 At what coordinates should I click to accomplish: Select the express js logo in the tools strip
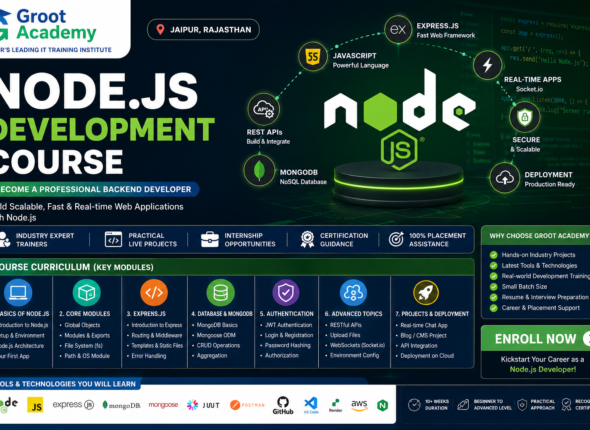point(73,405)
